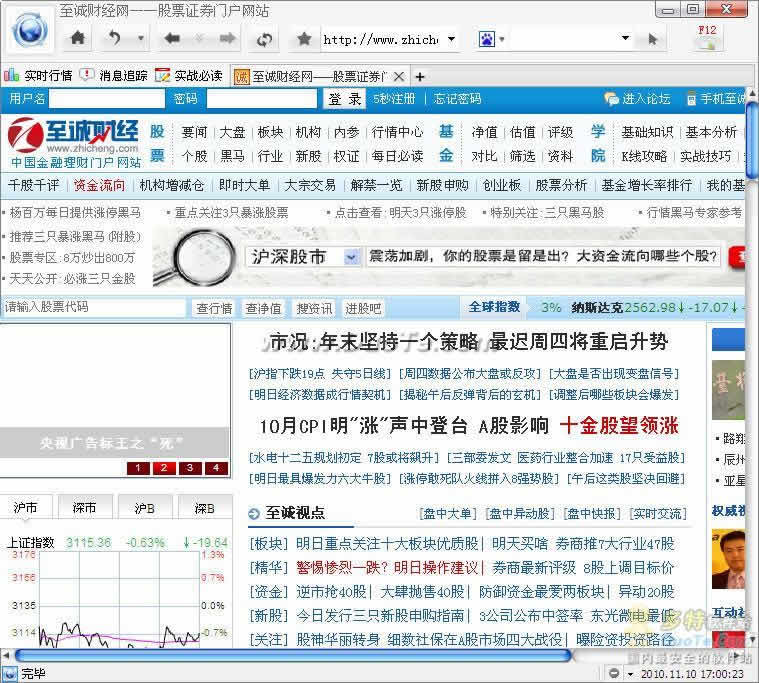The image size is (759, 683).
Task: Open a new tab with the plus icon
Action: click(420, 76)
